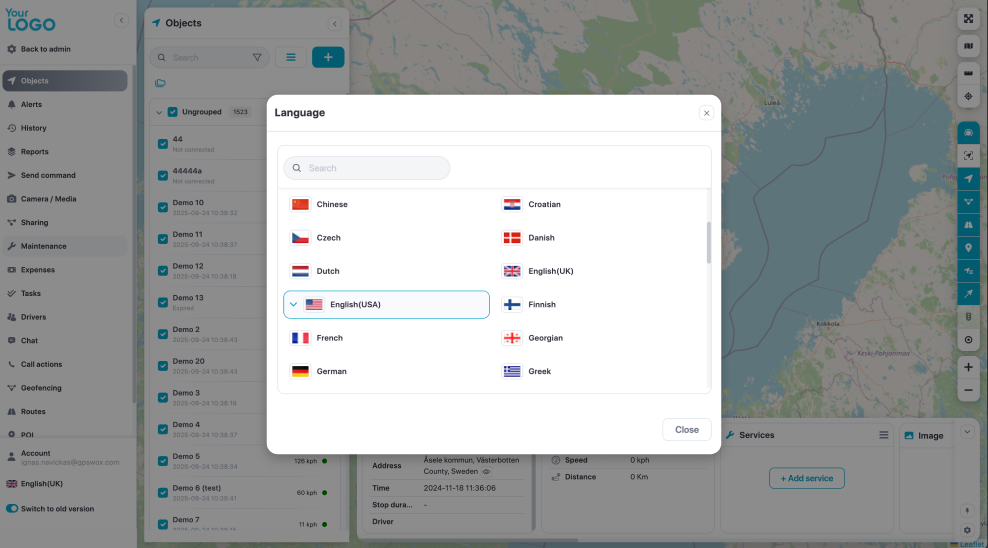Toggle Switch to old version
The image size is (988, 548).
click(13, 508)
